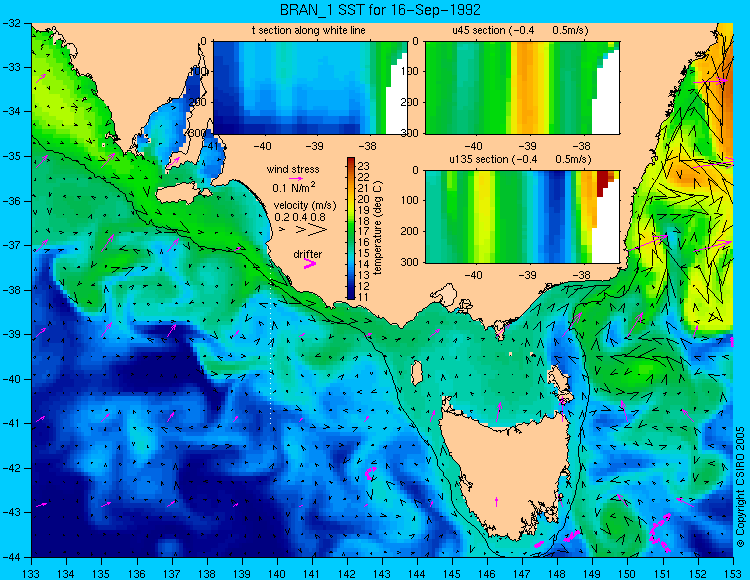The image size is (750, 580).
Task: Click the "133" longitude axis label
Action: coord(32,574)
